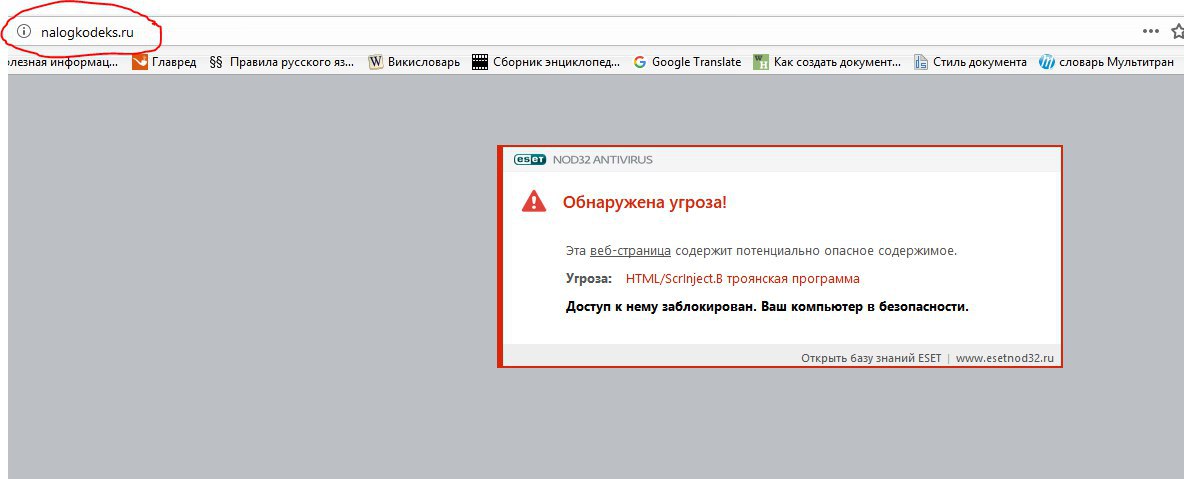Screen dimensions: 1184x479
Task: Open the www.esetnod32.ru link
Action: pos(1004,357)
